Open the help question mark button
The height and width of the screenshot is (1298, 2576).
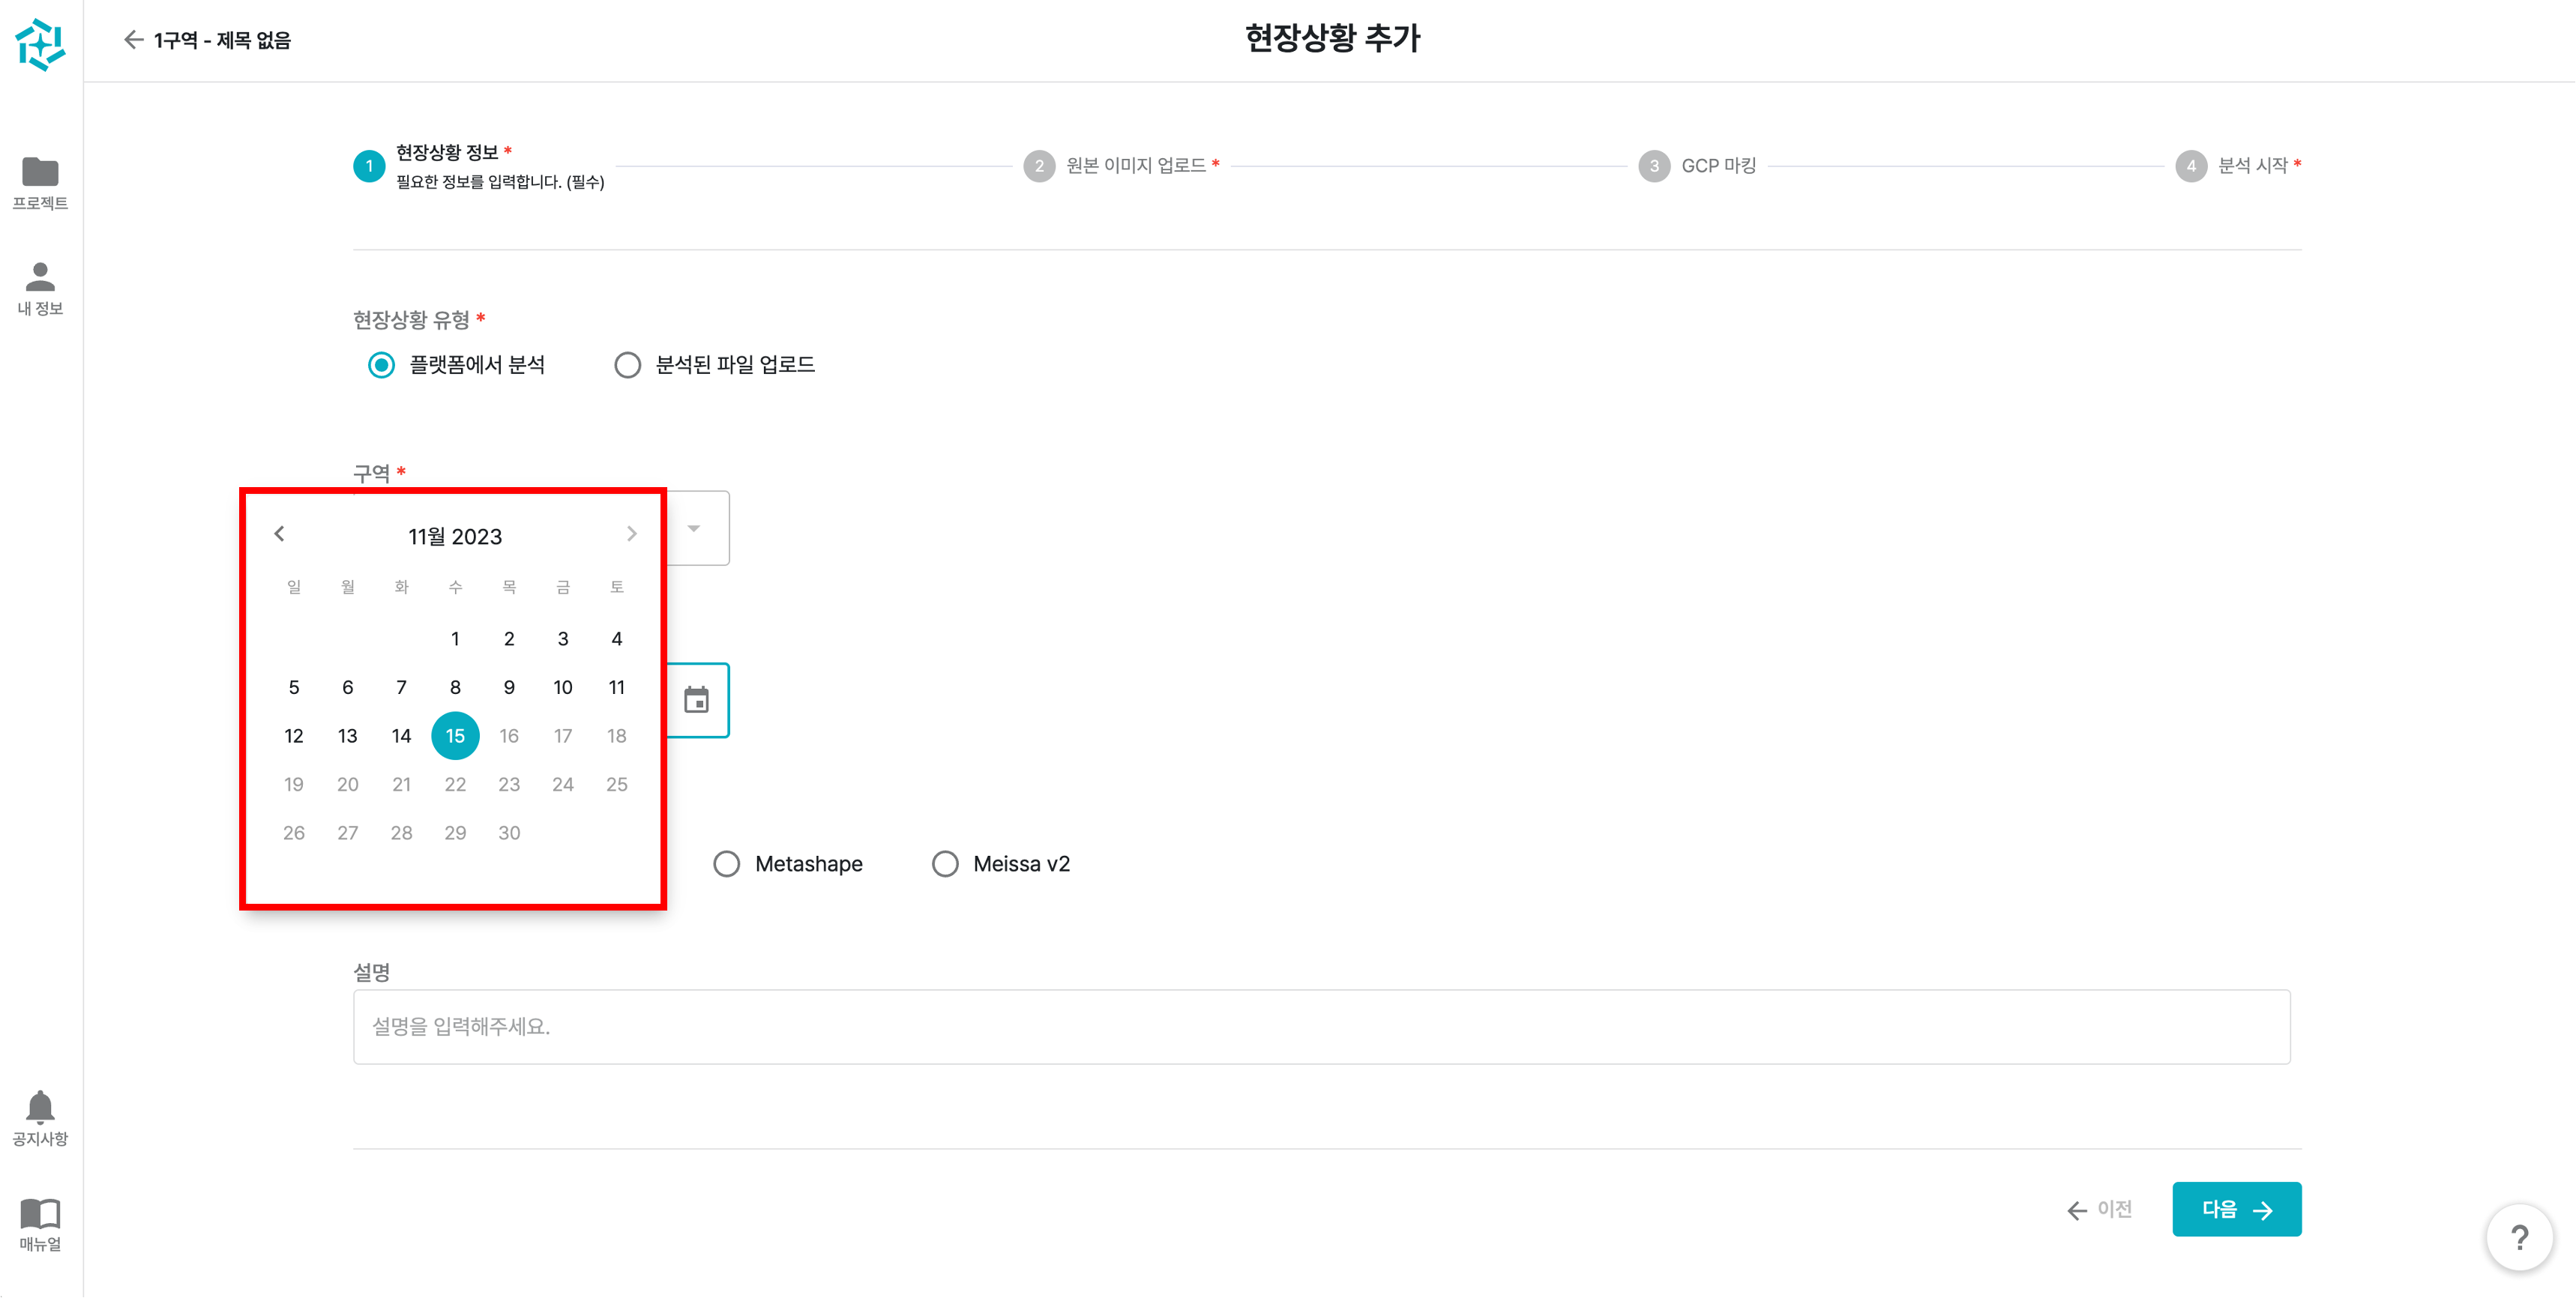(x=2519, y=1238)
